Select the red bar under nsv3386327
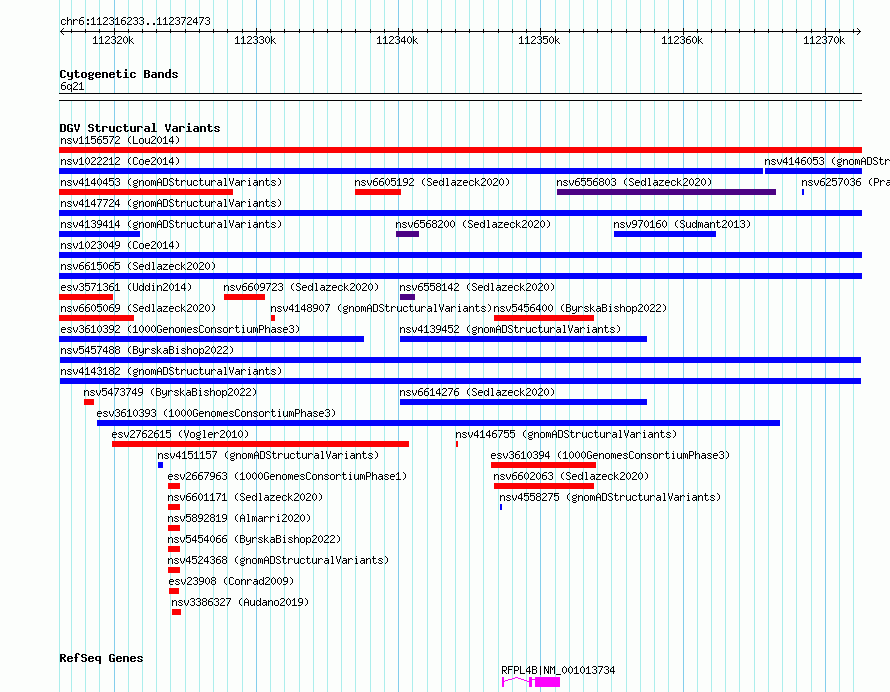 tap(177, 612)
